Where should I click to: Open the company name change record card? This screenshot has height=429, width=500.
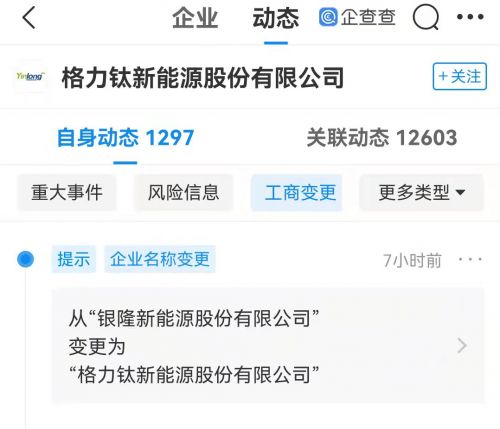[x=268, y=346]
